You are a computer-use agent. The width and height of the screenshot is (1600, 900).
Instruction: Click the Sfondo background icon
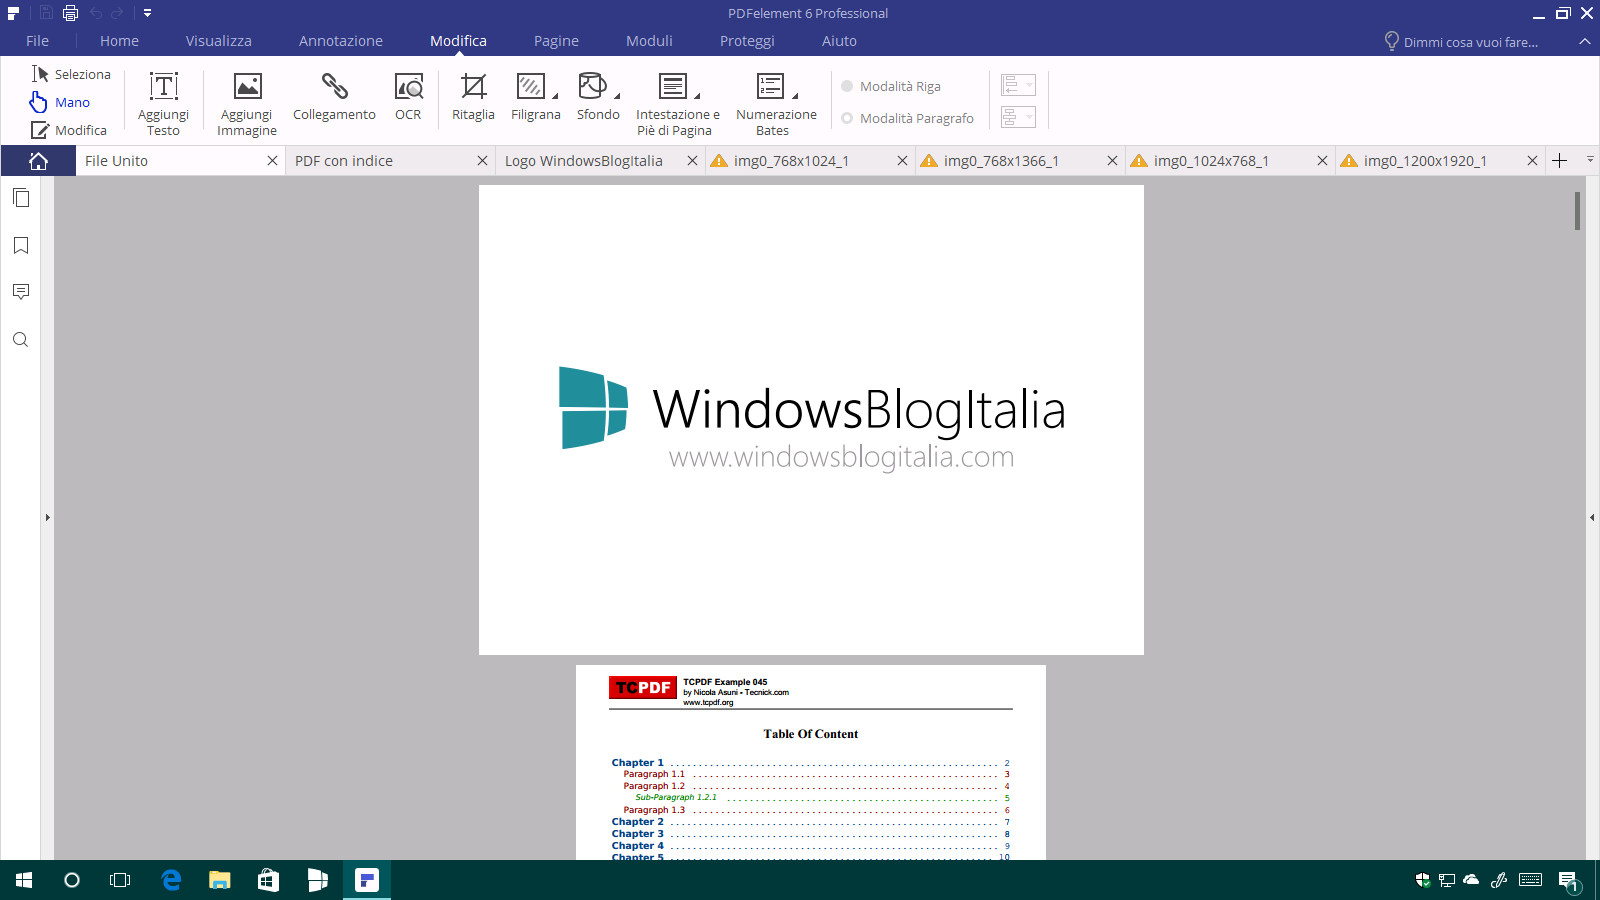pyautogui.click(x=592, y=86)
